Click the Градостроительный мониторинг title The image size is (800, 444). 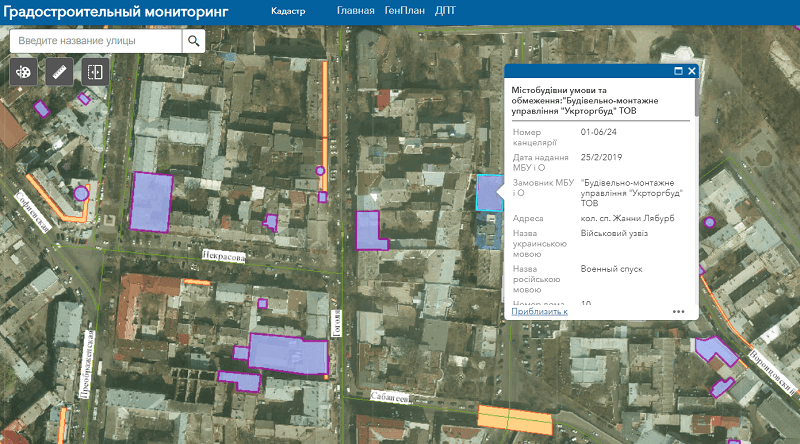click(x=116, y=12)
